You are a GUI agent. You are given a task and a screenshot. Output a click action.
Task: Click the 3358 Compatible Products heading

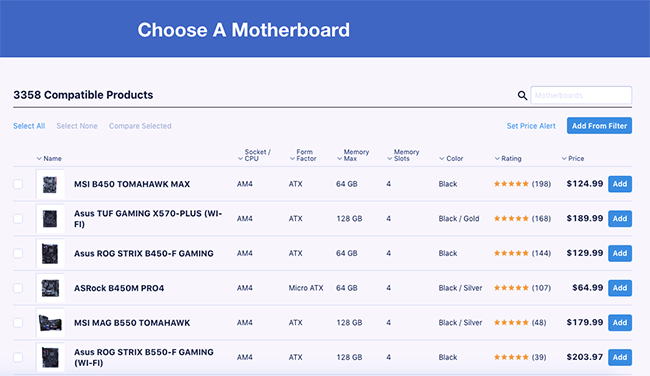click(83, 95)
